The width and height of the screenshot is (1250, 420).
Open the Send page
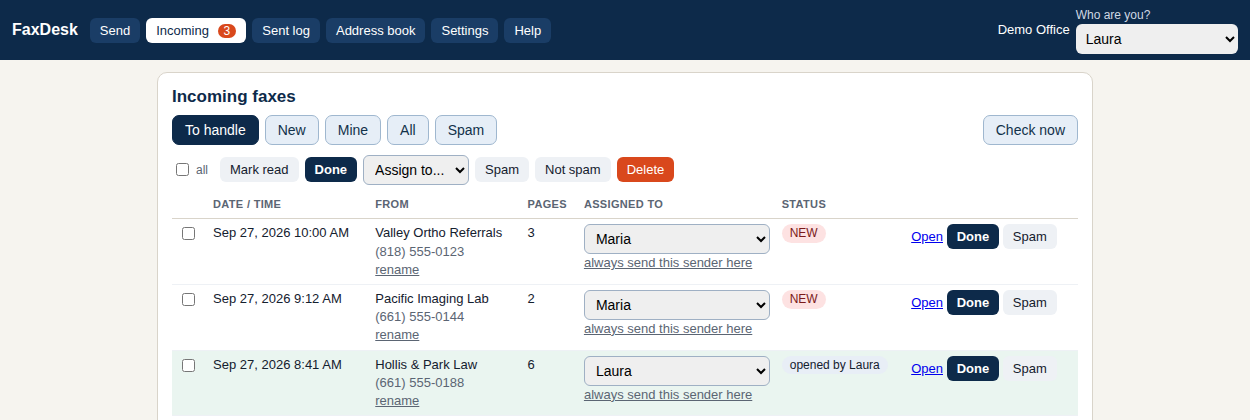point(115,31)
